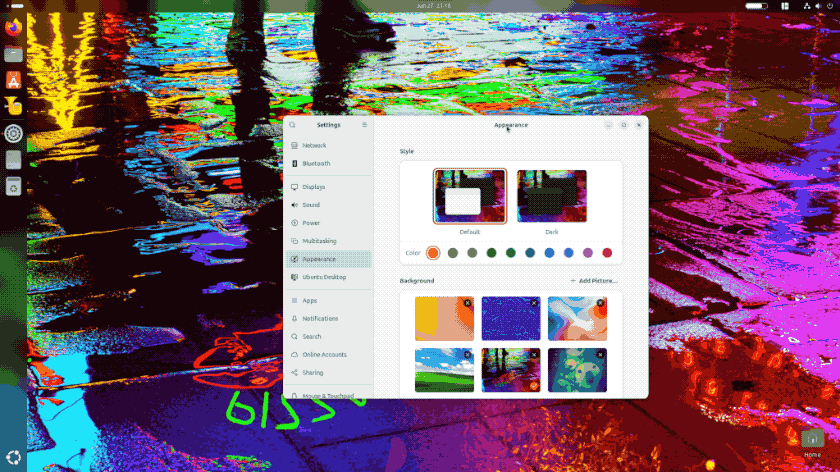This screenshot has height=472, width=840.
Task: Choose the purple accent color
Action: coord(588,253)
